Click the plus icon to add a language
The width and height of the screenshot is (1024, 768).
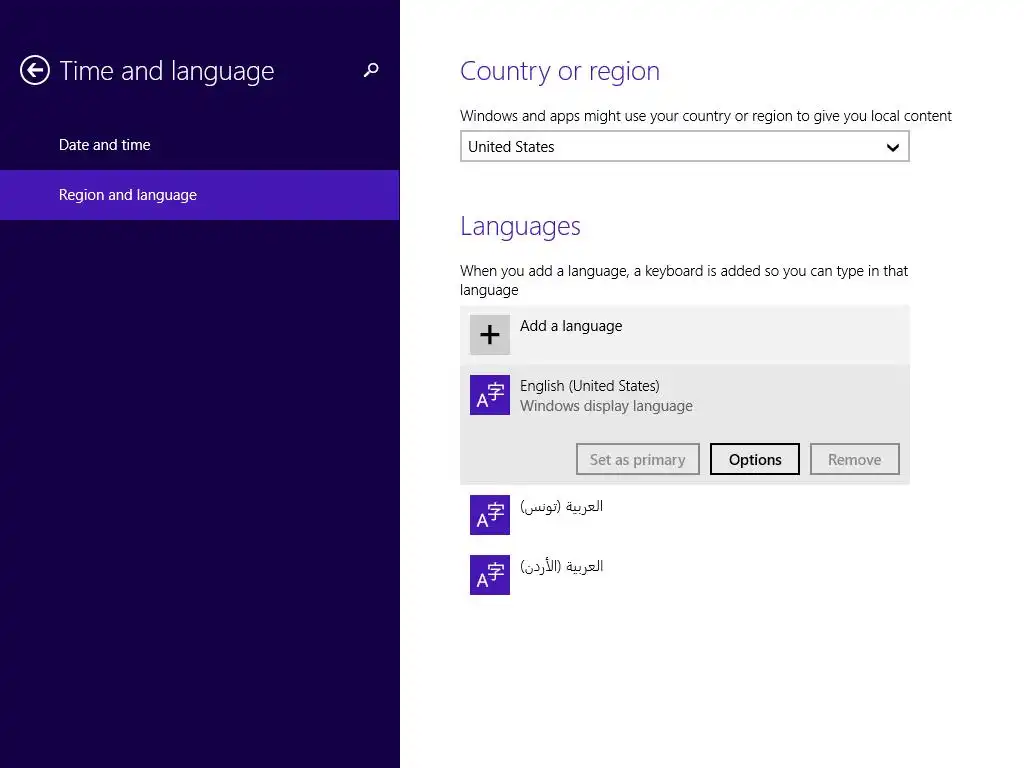490,335
